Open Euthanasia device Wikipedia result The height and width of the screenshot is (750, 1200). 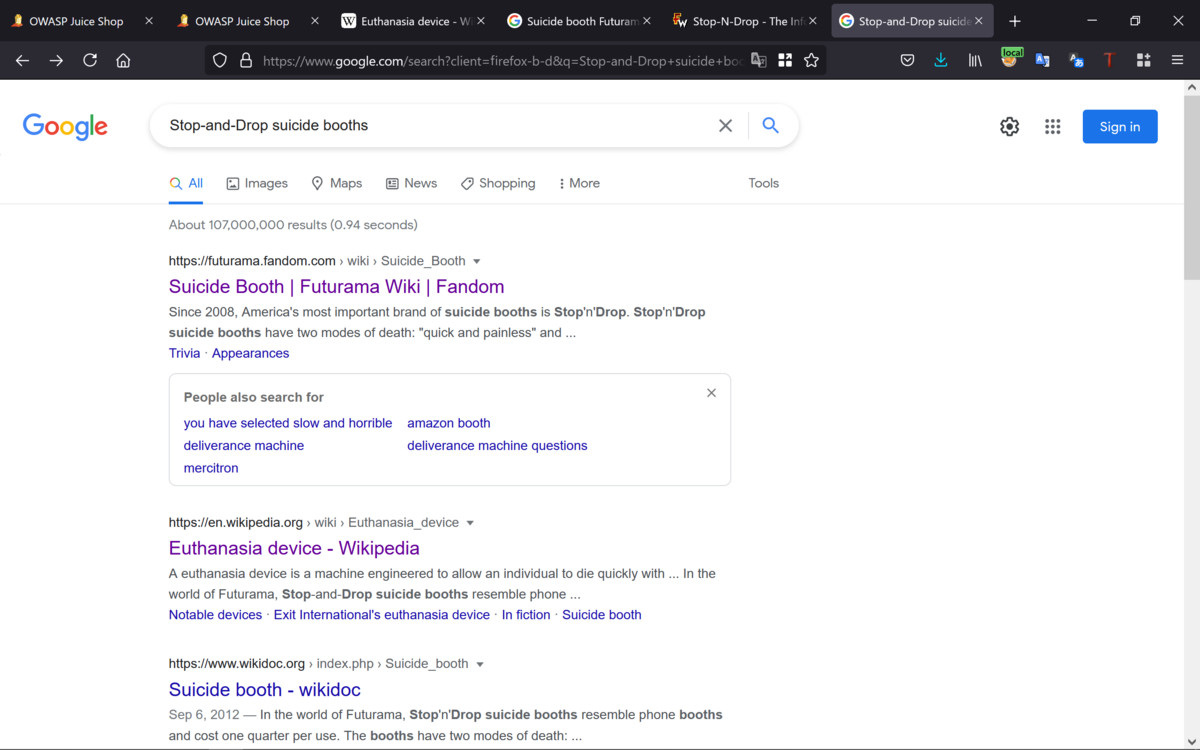pos(294,548)
